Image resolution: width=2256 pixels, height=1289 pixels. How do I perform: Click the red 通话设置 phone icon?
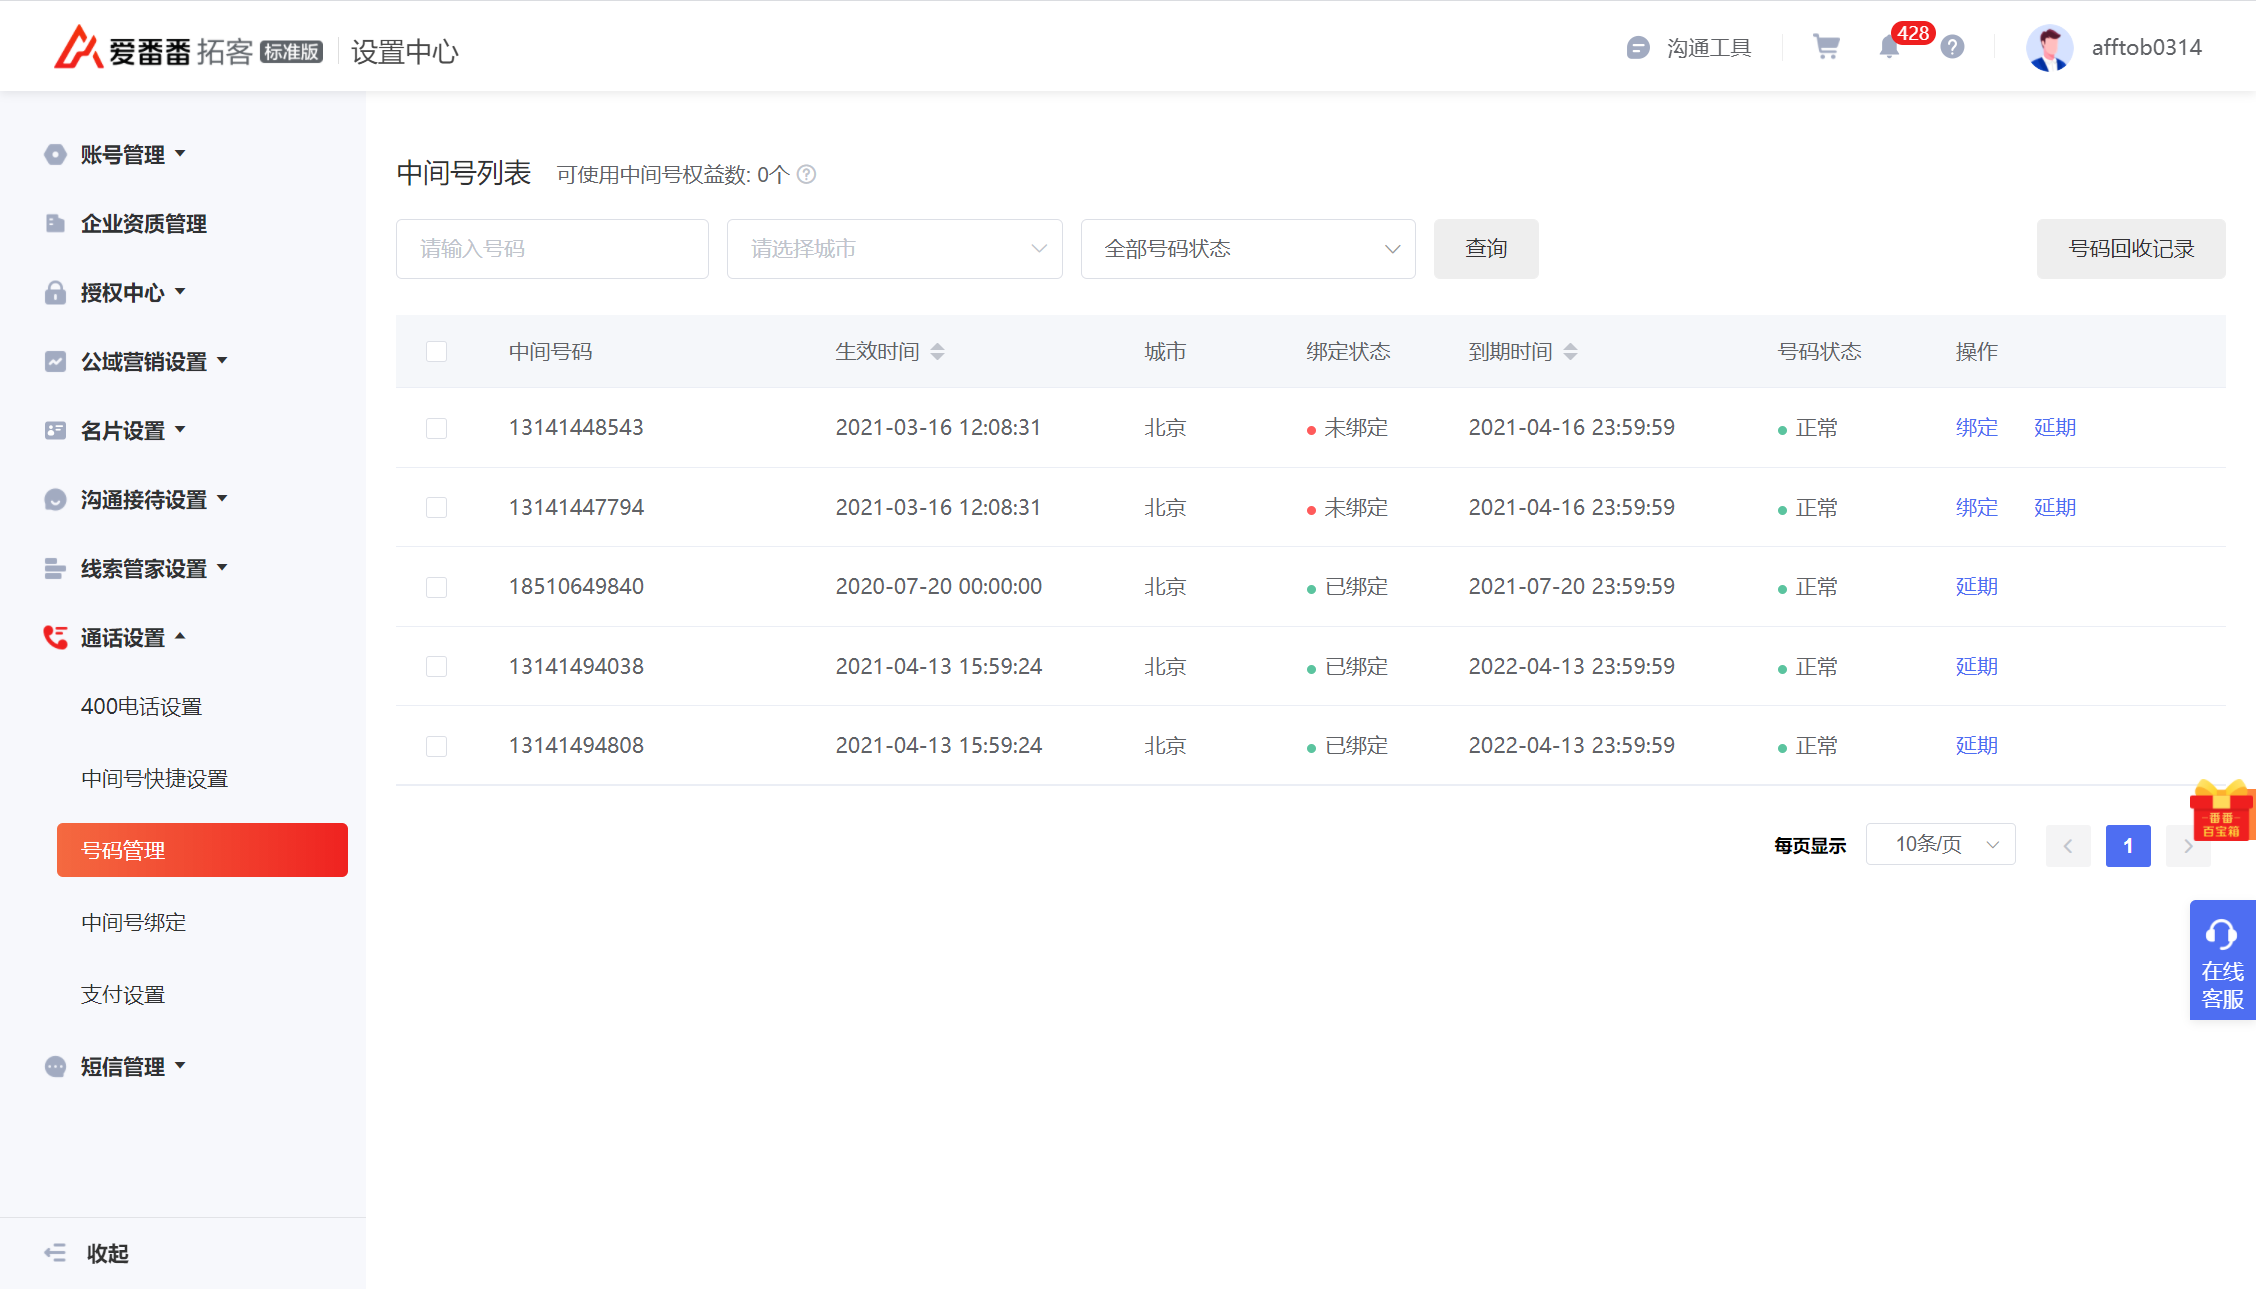coord(55,637)
